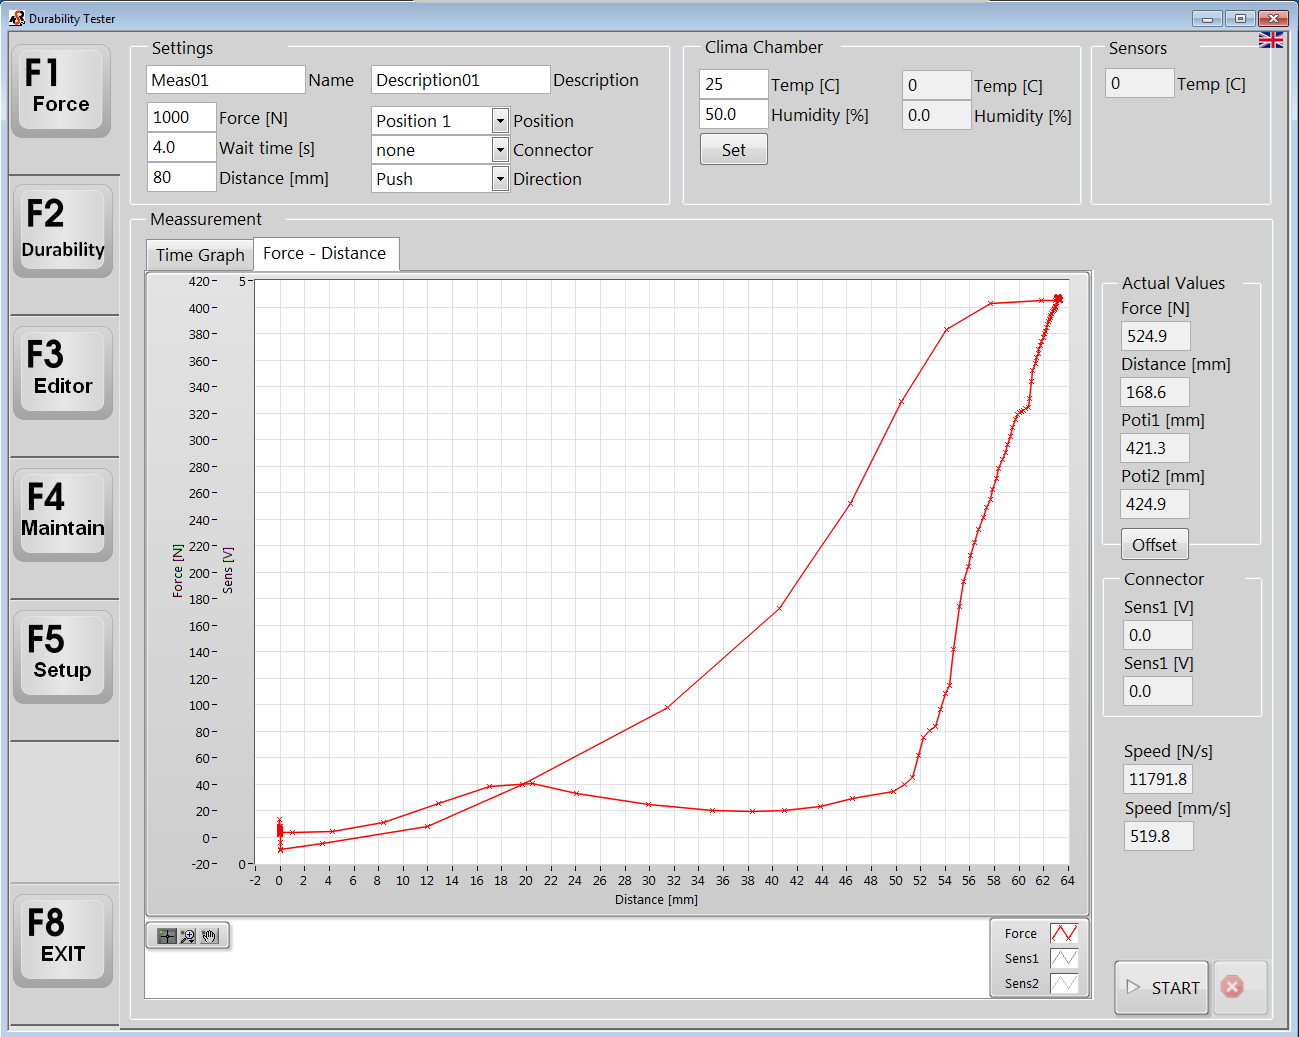The width and height of the screenshot is (1299, 1037).
Task: Click the Clima Chamber Humidity setpoint field
Action: [733, 114]
